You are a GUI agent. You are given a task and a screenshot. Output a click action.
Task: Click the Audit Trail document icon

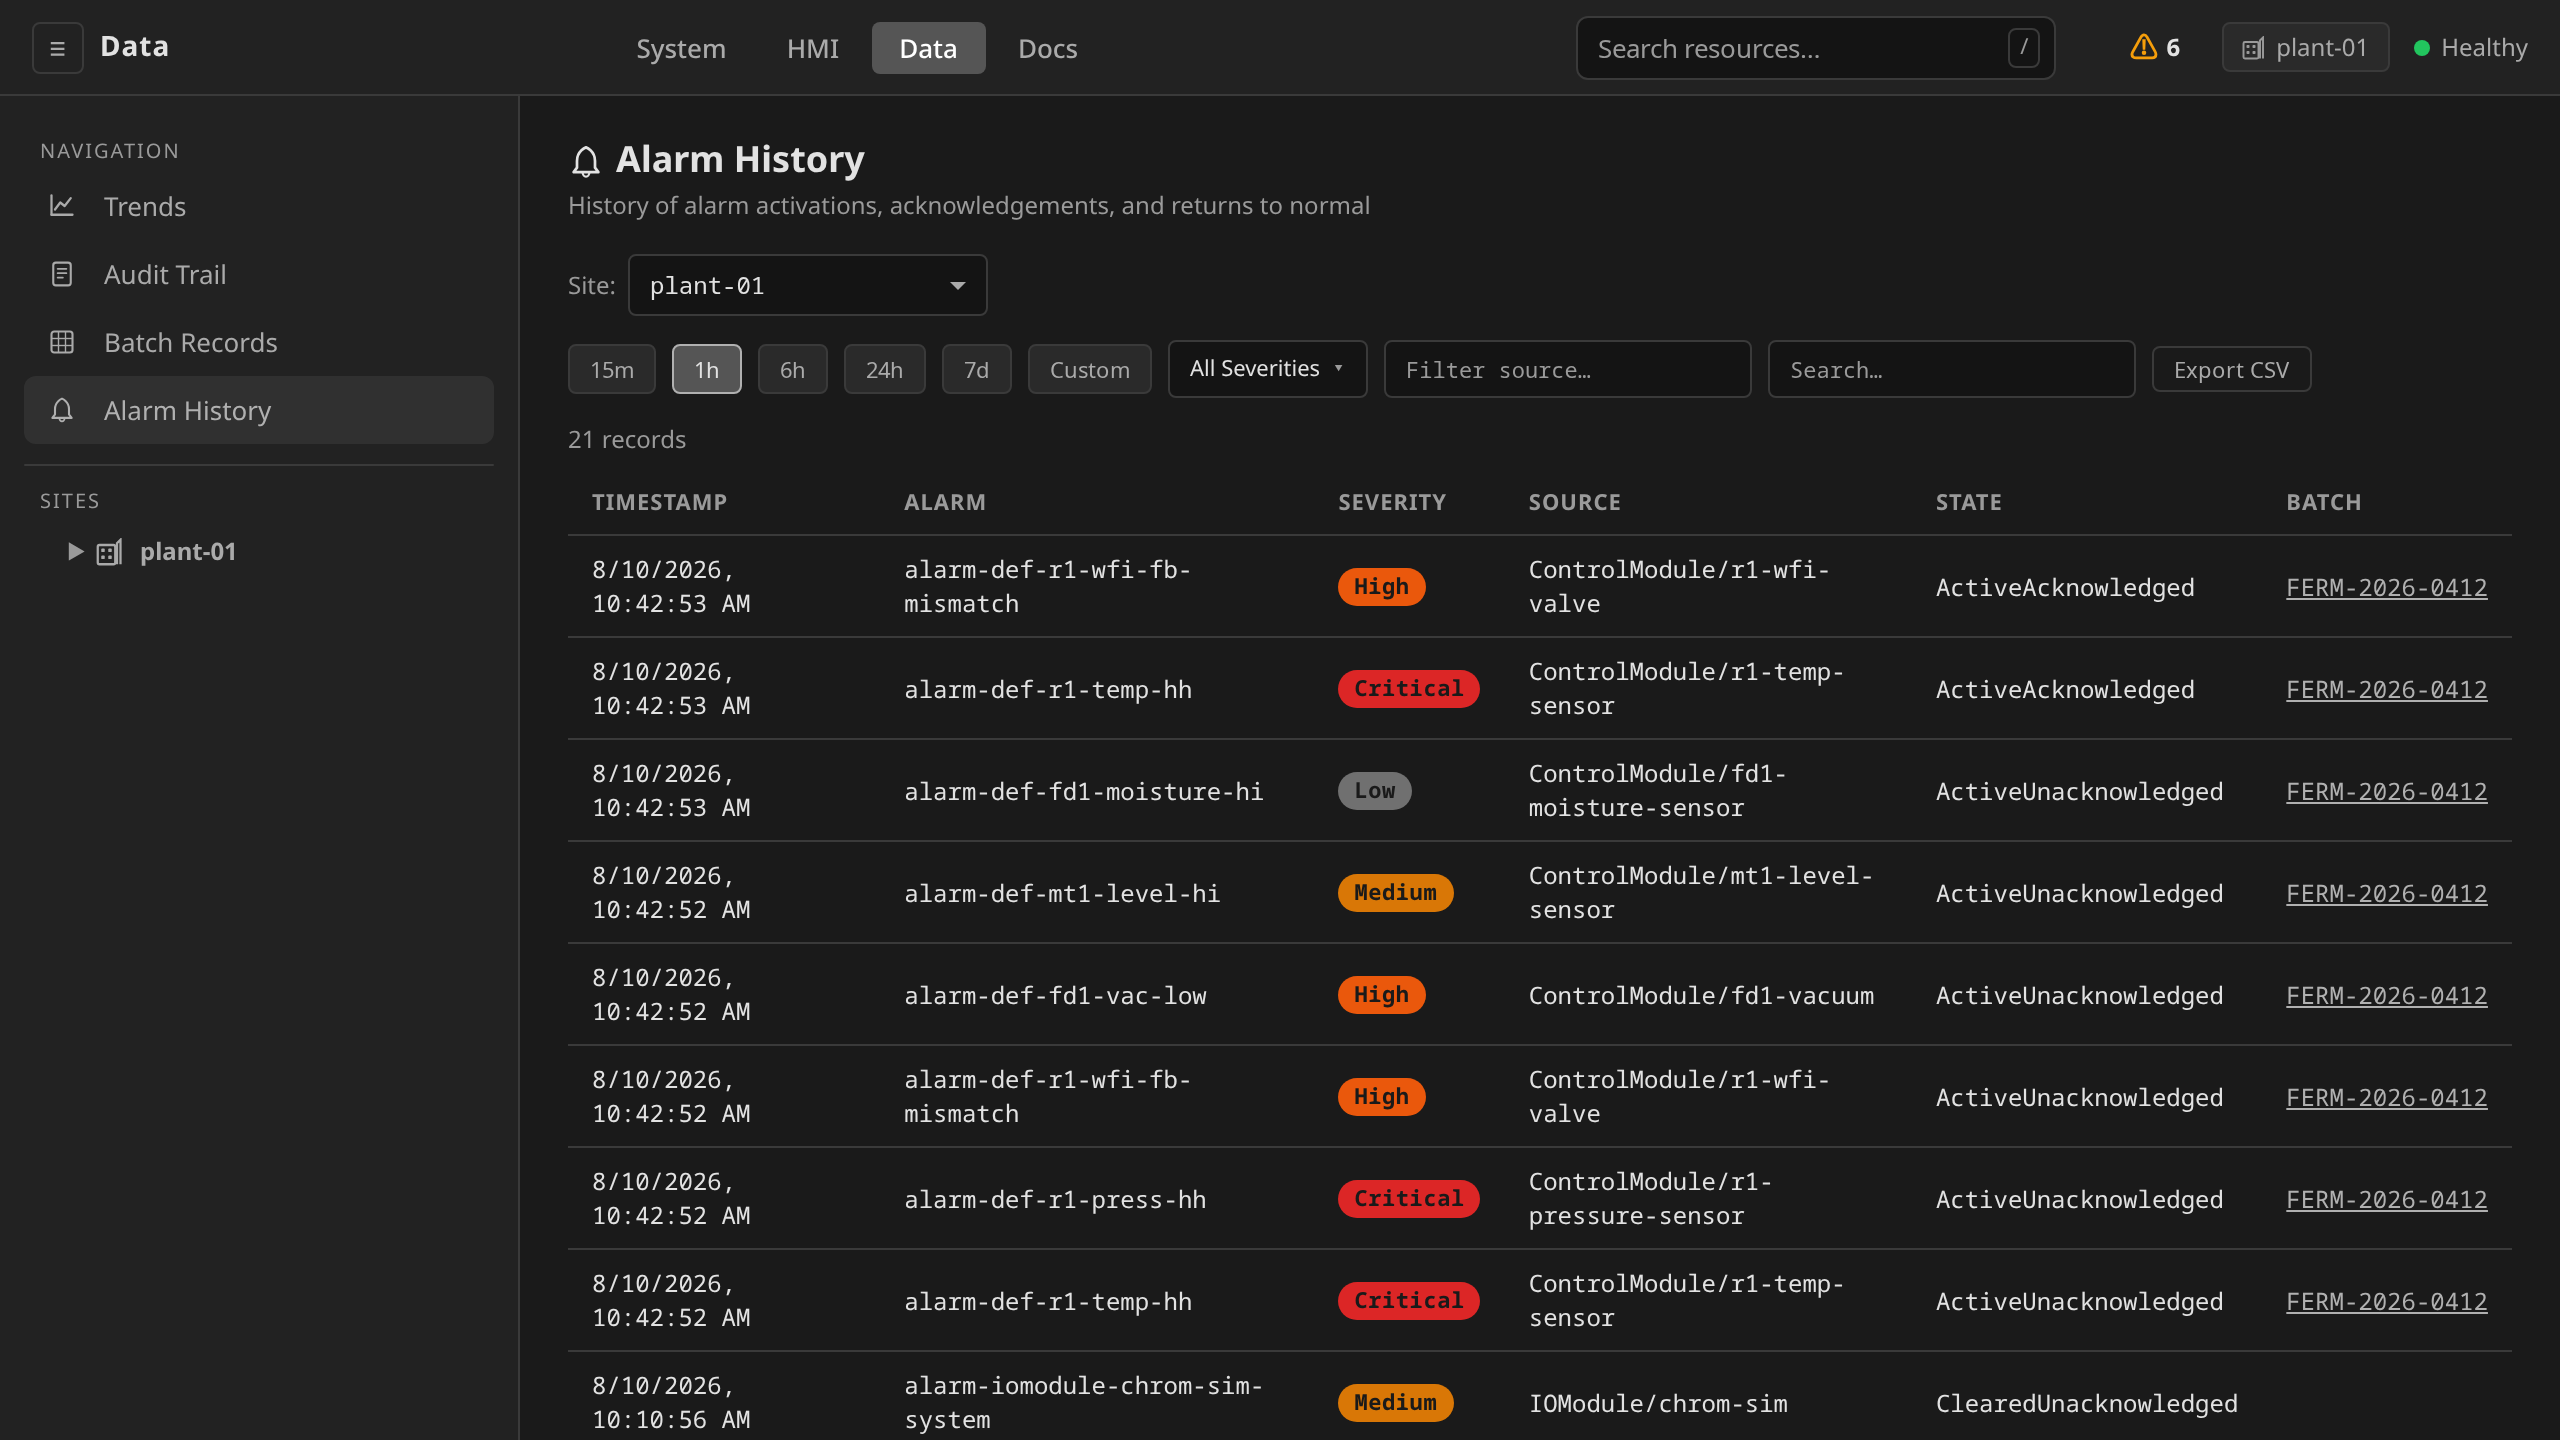tap(62, 274)
